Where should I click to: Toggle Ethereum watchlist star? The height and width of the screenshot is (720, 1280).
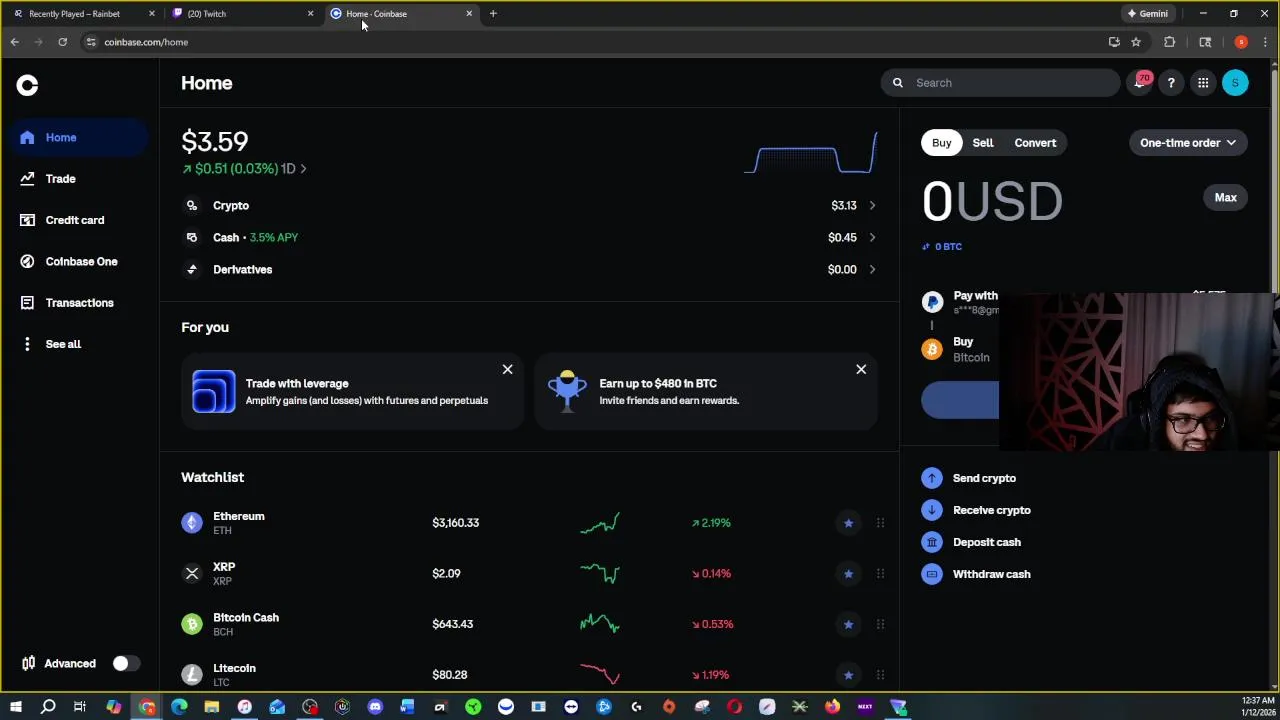[848, 523]
